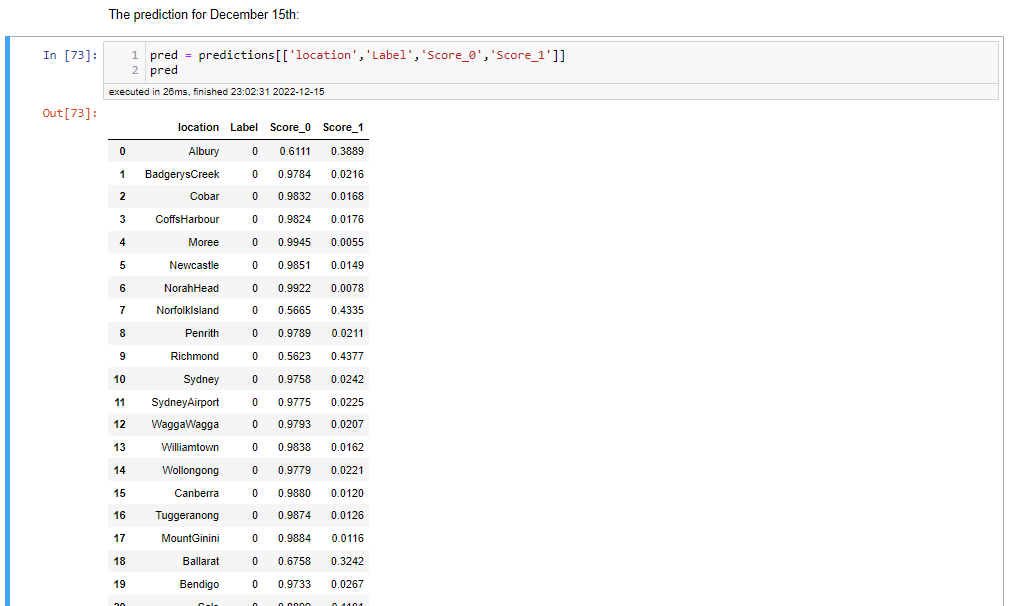1014x606 pixels.
Task: Click Score_0 value 0.6111 for Albury
Action: (295, 151)
